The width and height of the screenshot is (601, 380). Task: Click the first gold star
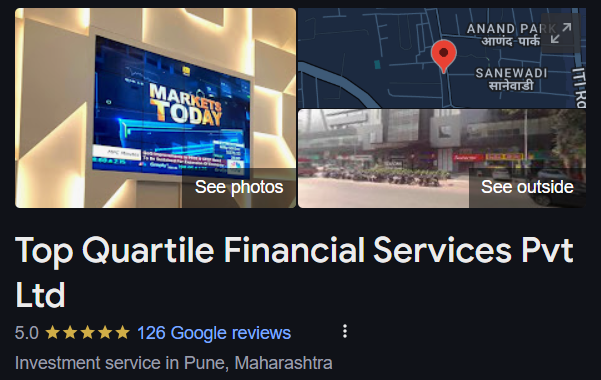click(x=53, y=332)
